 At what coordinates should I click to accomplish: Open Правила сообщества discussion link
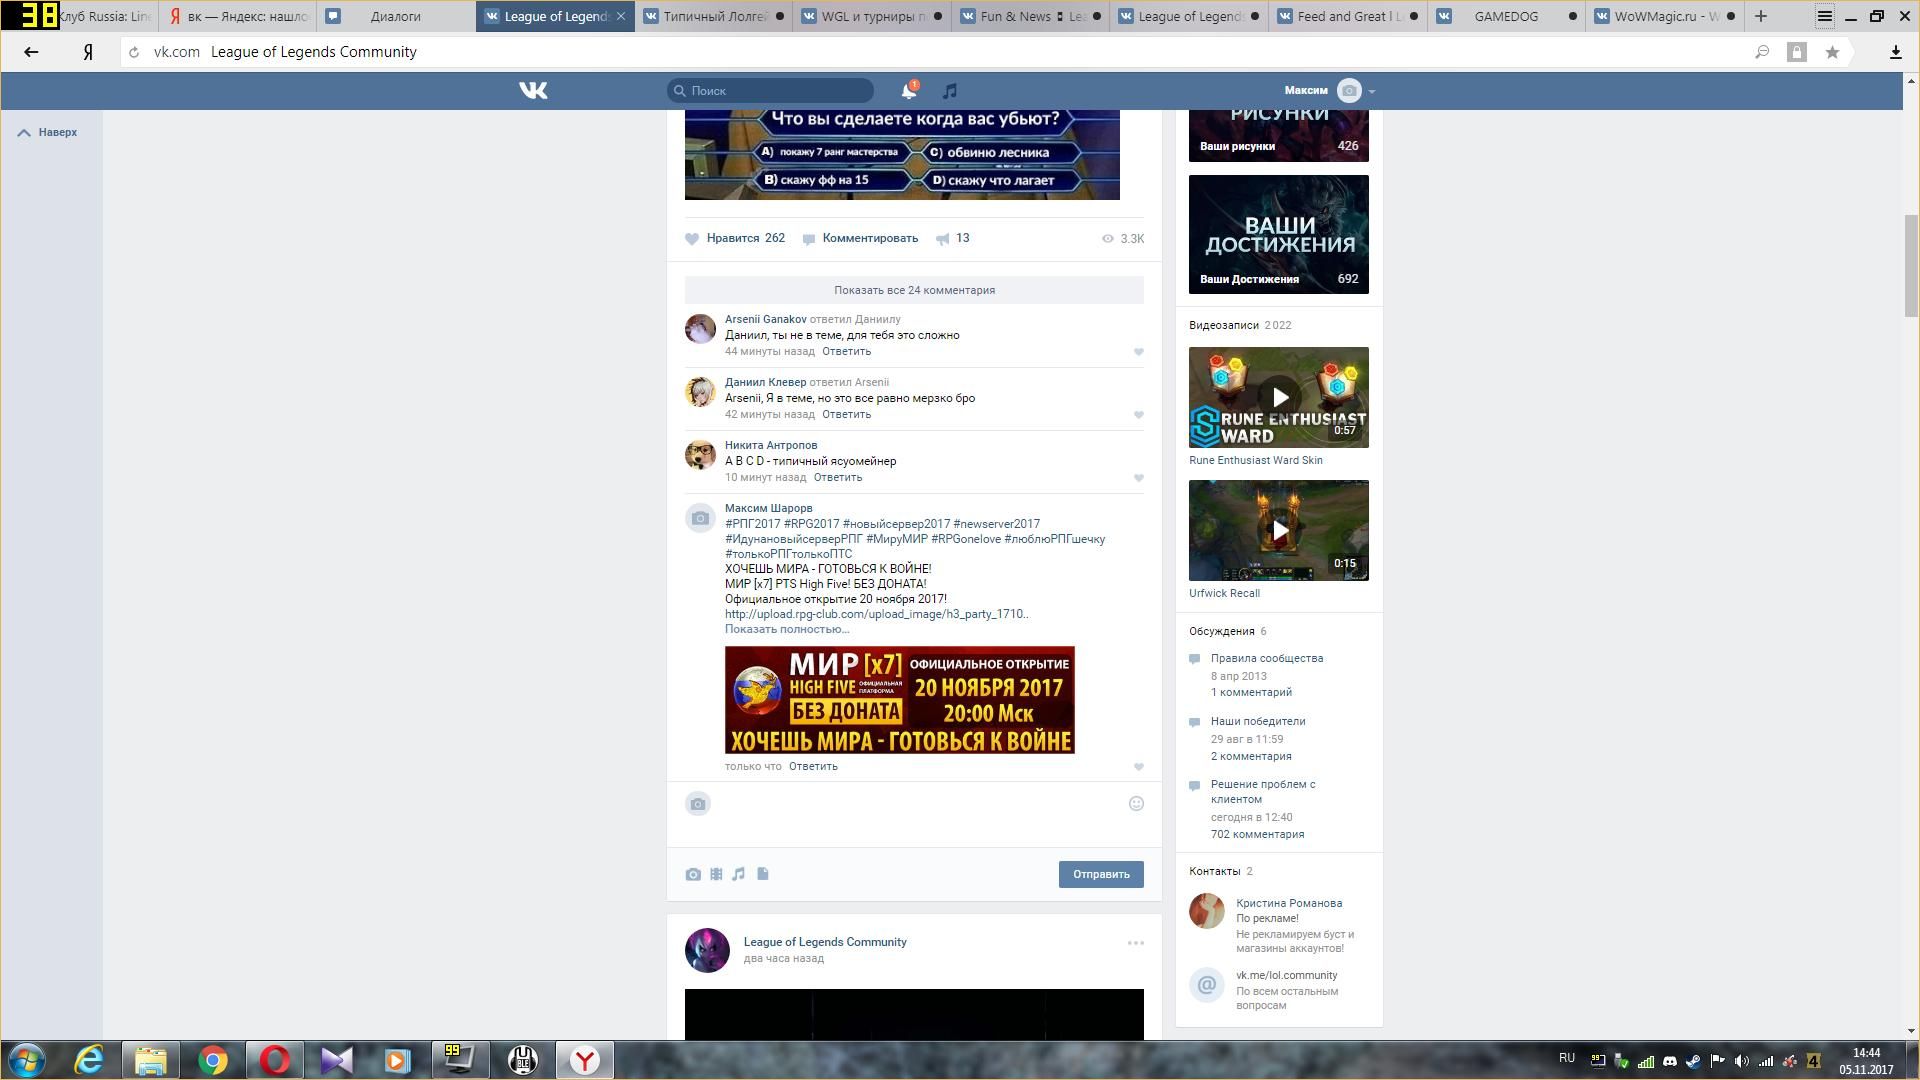pos(1266,658)
